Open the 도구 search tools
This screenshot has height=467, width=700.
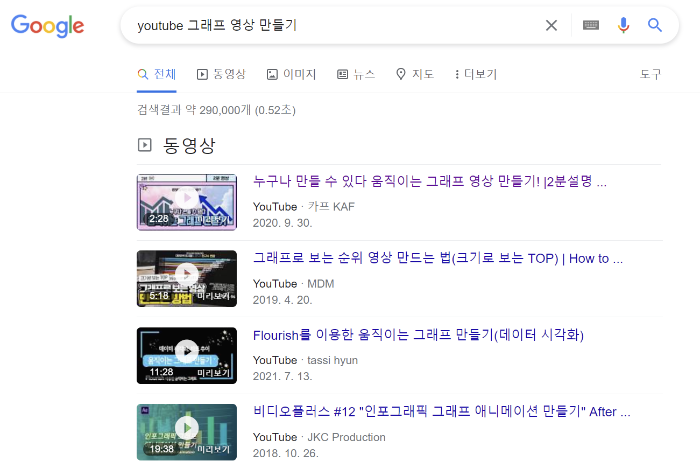[650, 74]
